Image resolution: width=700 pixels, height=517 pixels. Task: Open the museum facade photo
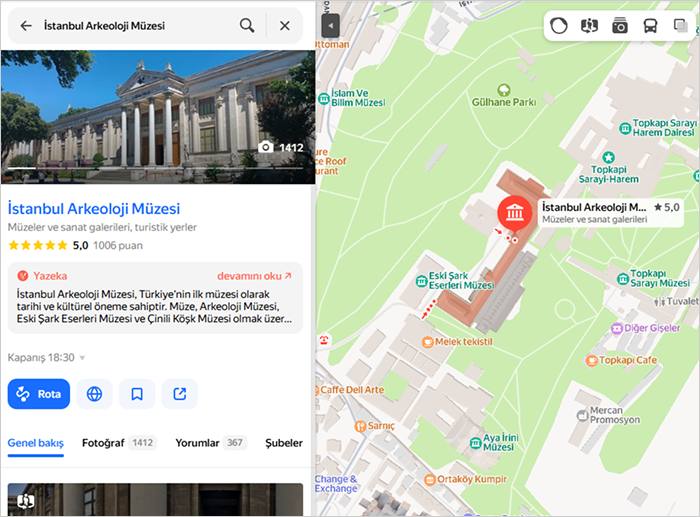coord(158,117)
